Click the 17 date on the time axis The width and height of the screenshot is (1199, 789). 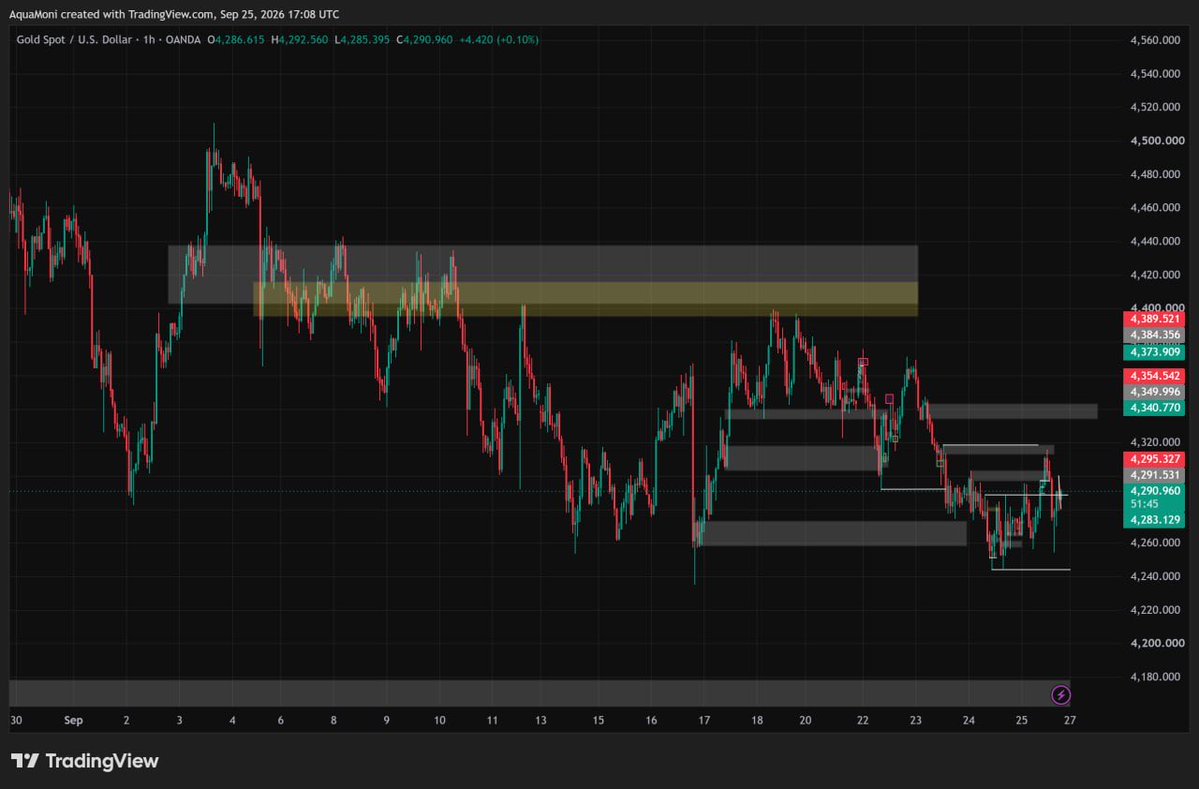(704, 720)
